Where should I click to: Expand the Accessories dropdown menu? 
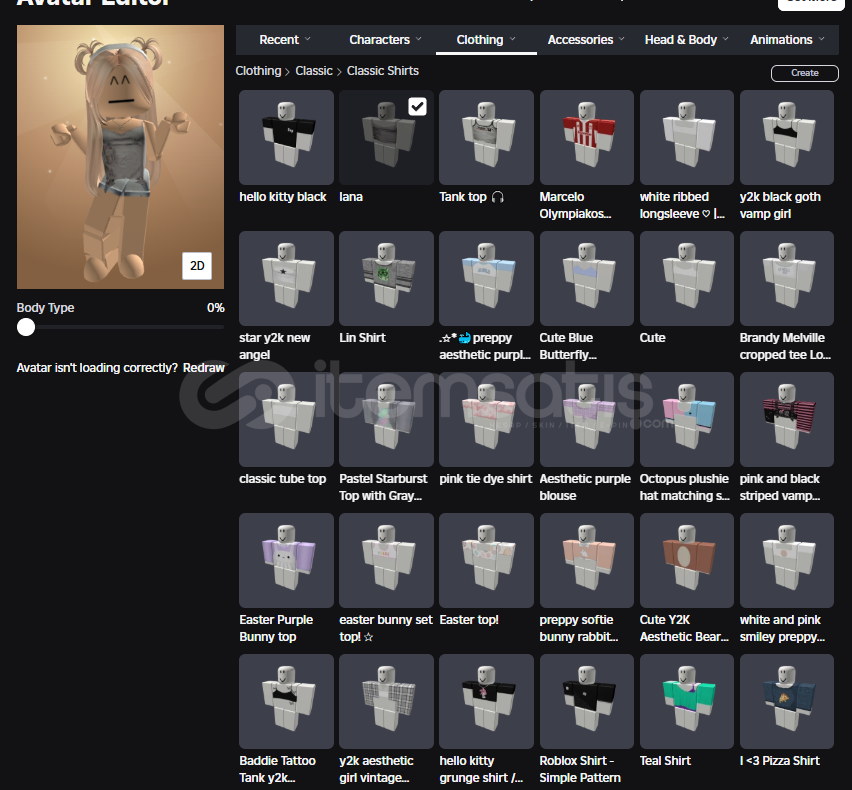586,40
